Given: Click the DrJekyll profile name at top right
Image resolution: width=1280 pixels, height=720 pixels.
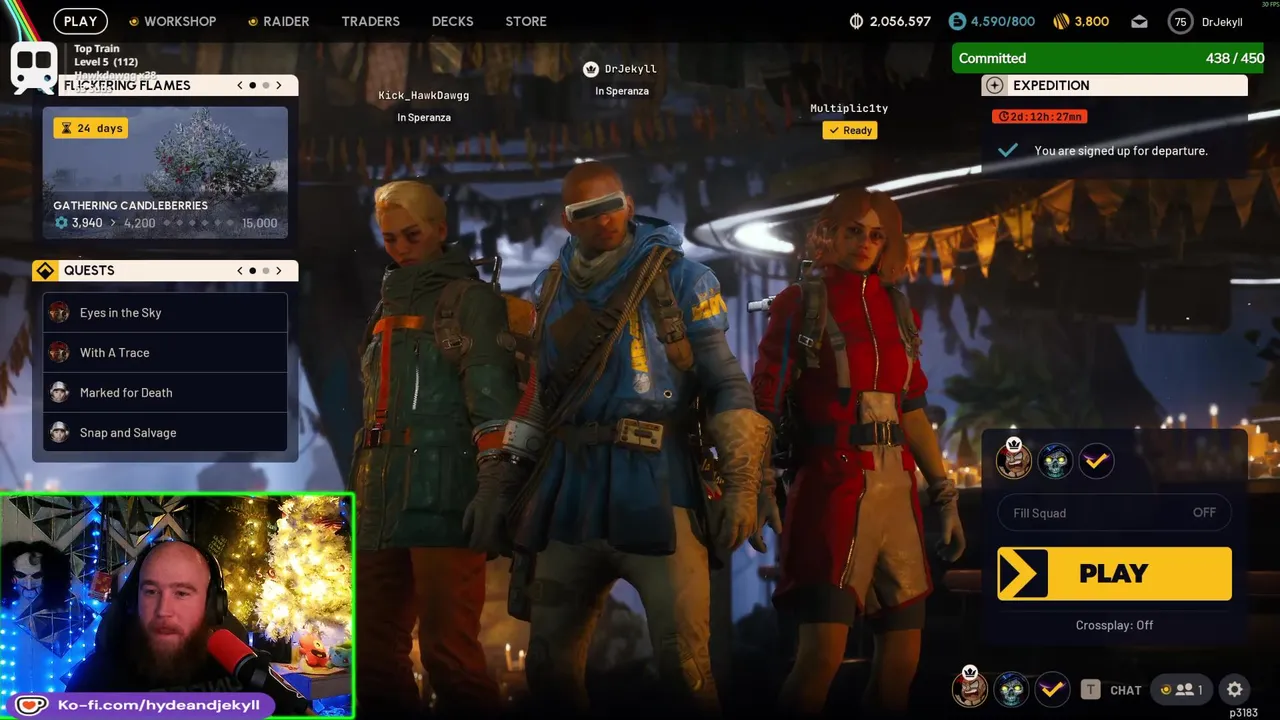Looking at the screenshot, I should pyautogui.click(x=1222, y=22).
